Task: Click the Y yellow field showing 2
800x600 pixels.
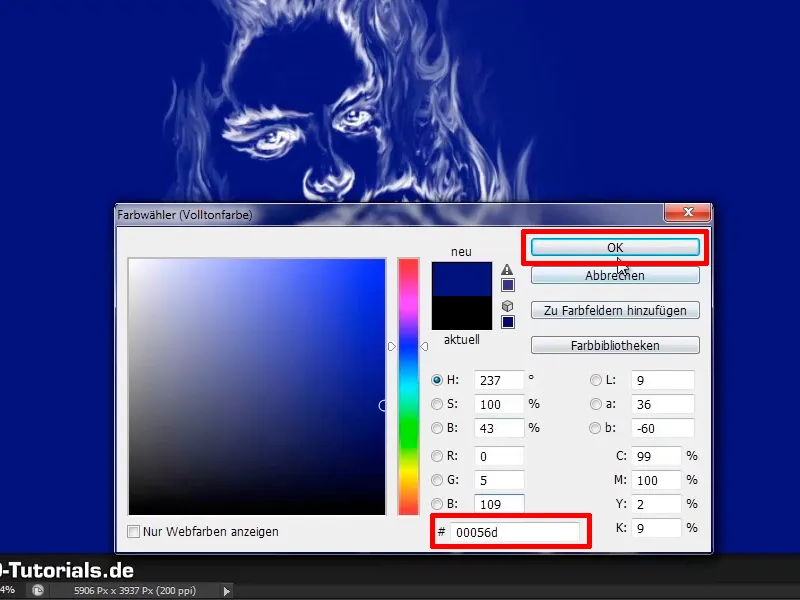Action: point(656,504)
